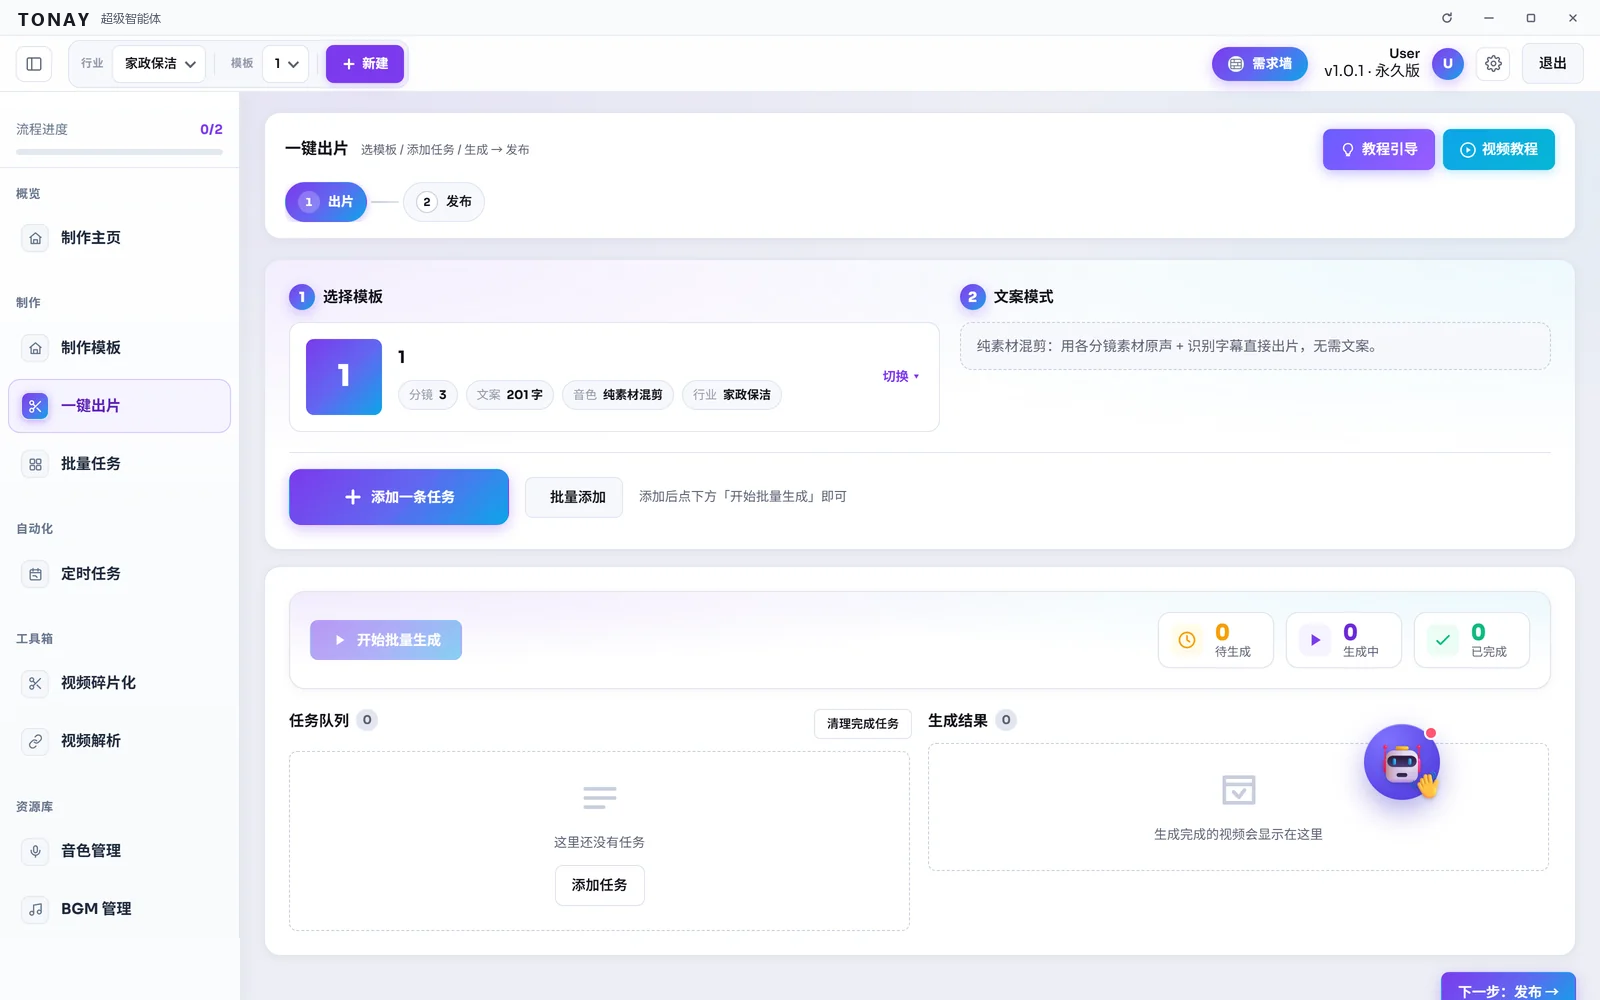Click the 分镜 3 tag
Screen dimensions: 1600x1000
pyautogui.click(x=428, y=395)
